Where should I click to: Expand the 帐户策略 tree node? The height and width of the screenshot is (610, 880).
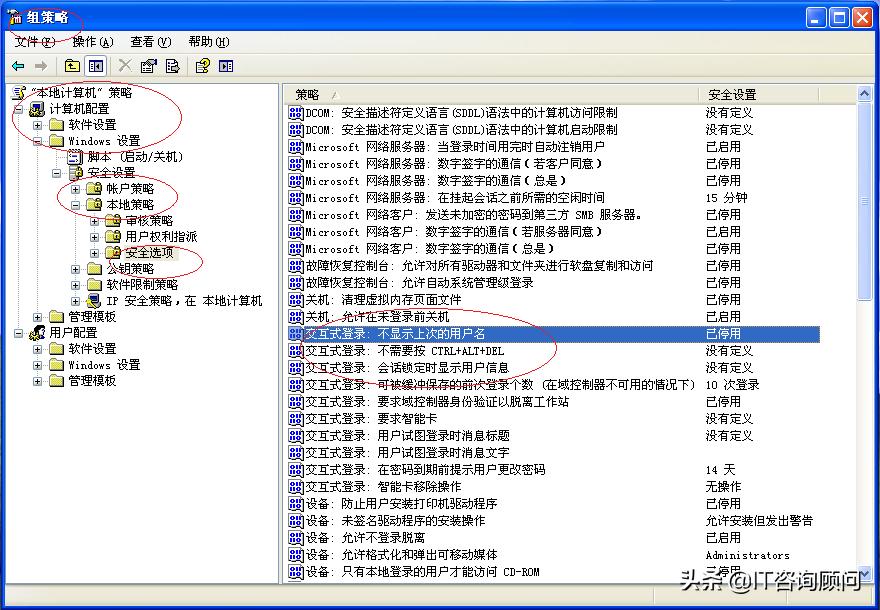[x=77, y=187]
